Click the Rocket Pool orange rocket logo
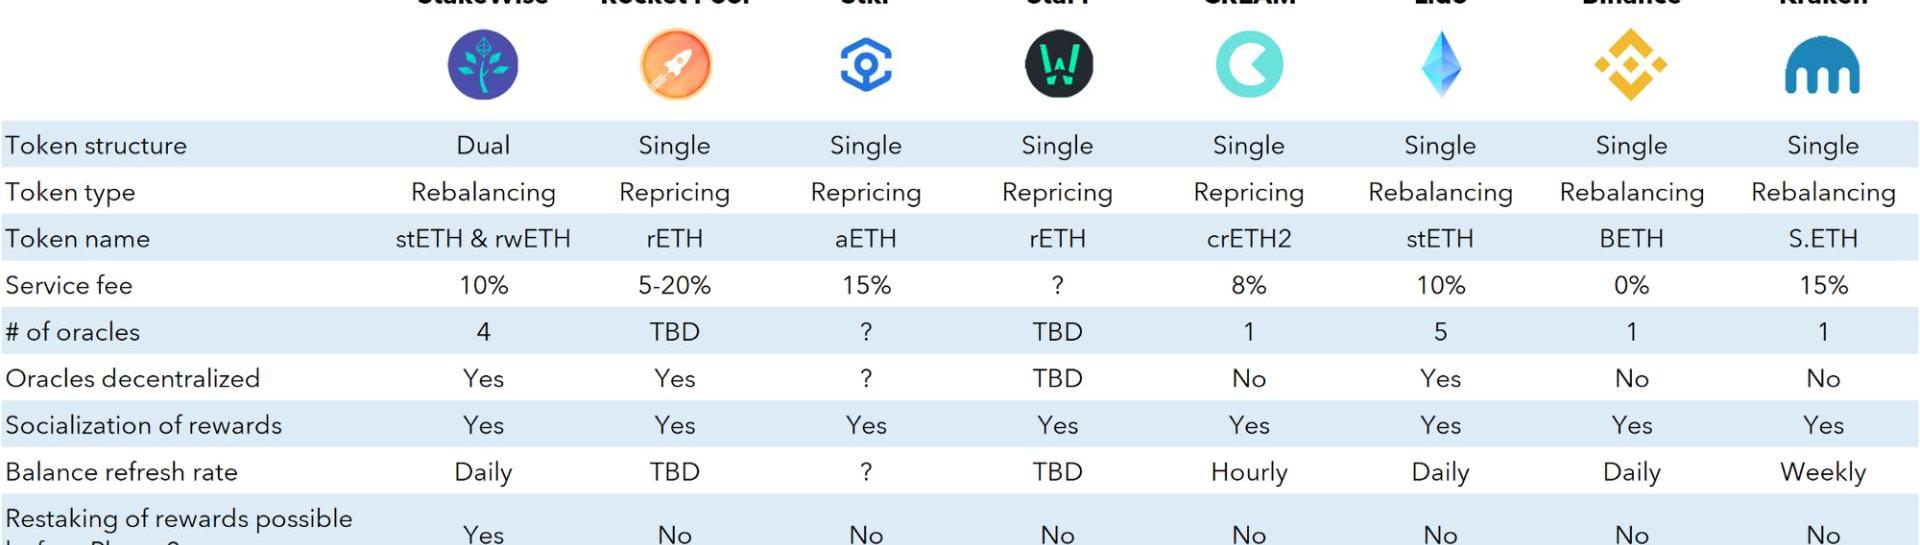The height and width of the screenshot is (545, 1920). 675,65
